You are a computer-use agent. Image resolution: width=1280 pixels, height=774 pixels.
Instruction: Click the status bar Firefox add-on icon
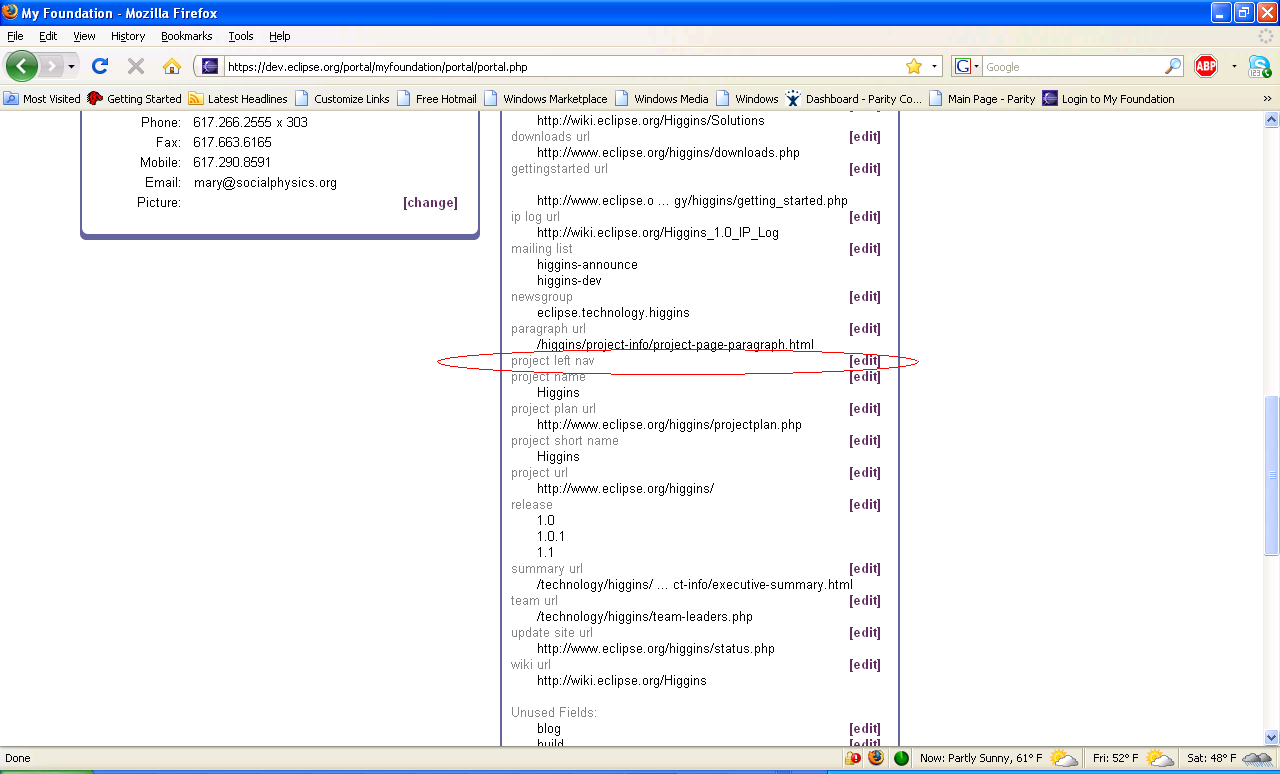point(876,758)
